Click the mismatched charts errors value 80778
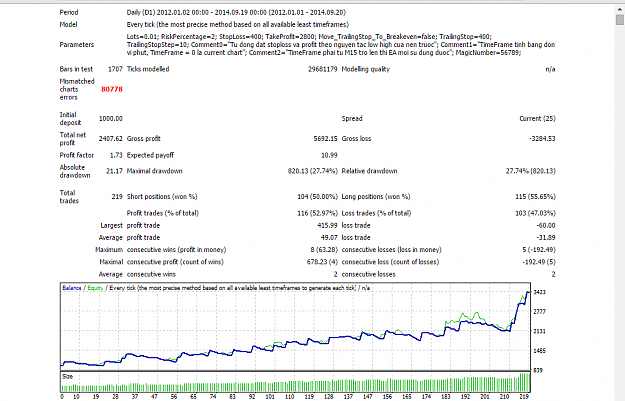Image resolution: width=625 pixels, height=401 pixels. point(112,89)
